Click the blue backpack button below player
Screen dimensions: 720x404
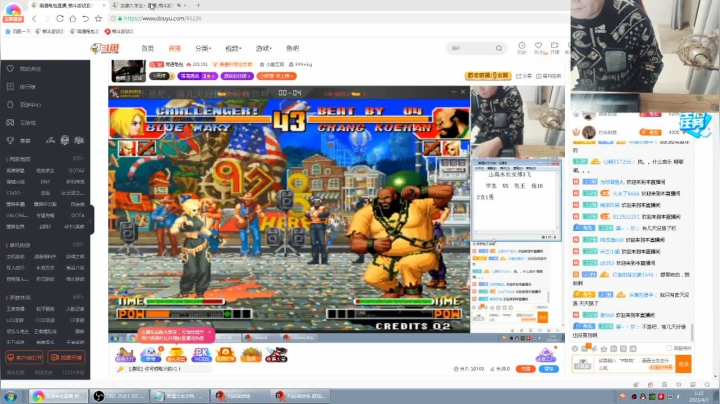pyautogui.click(x=549, y=369)
